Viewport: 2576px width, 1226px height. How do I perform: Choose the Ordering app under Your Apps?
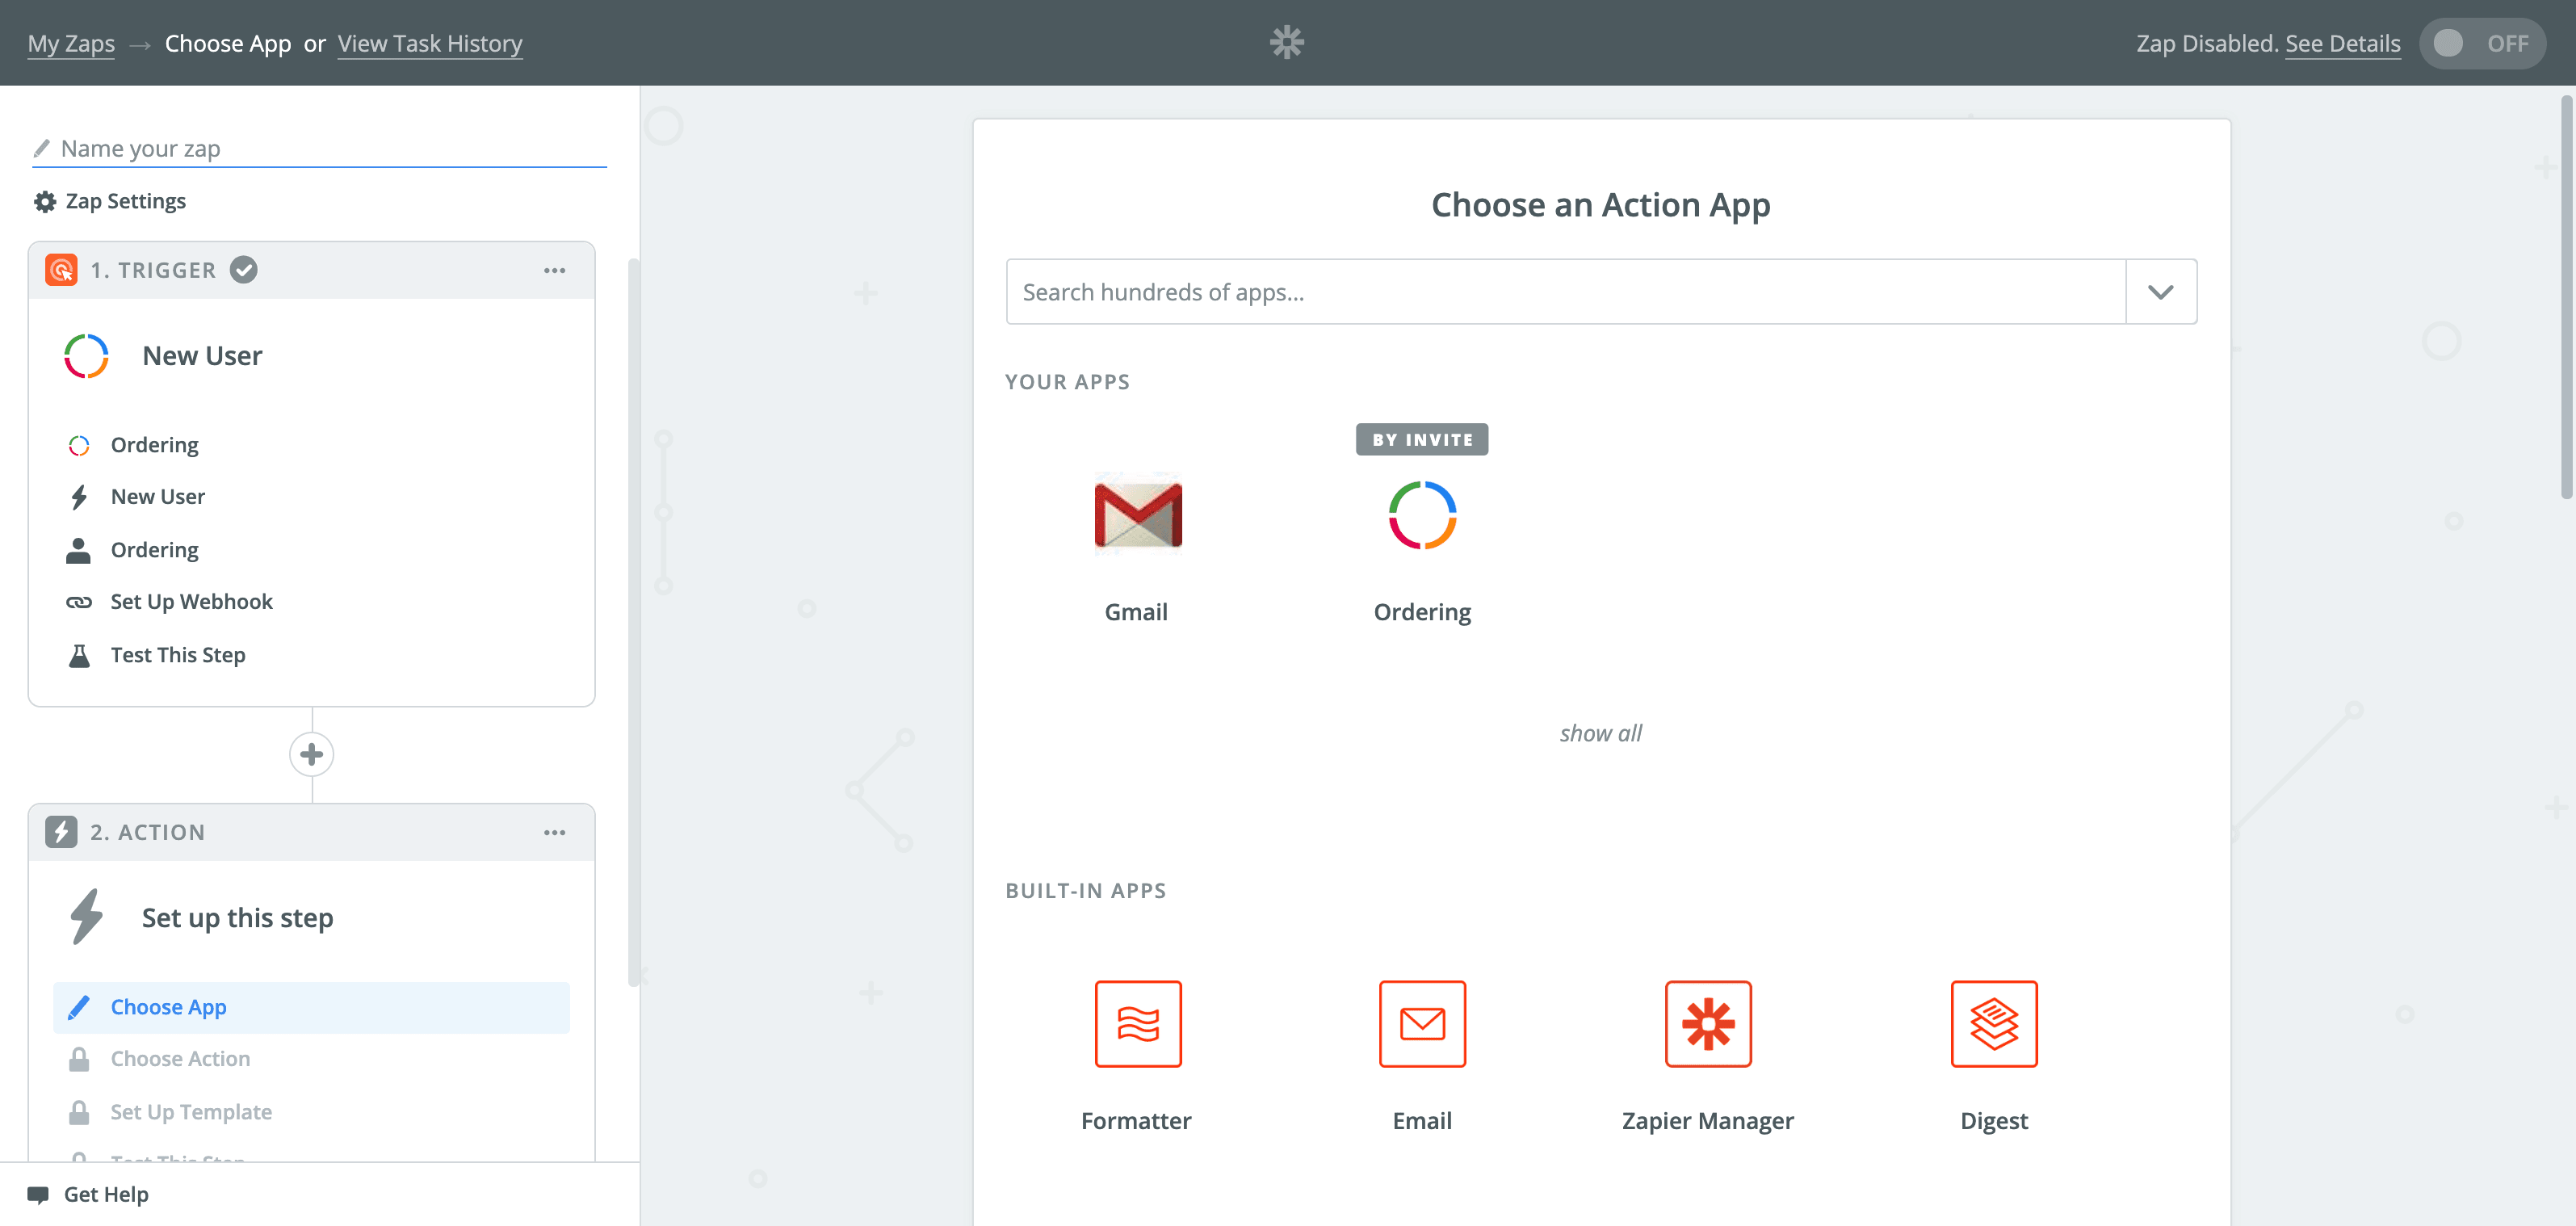coord(1421,515)
